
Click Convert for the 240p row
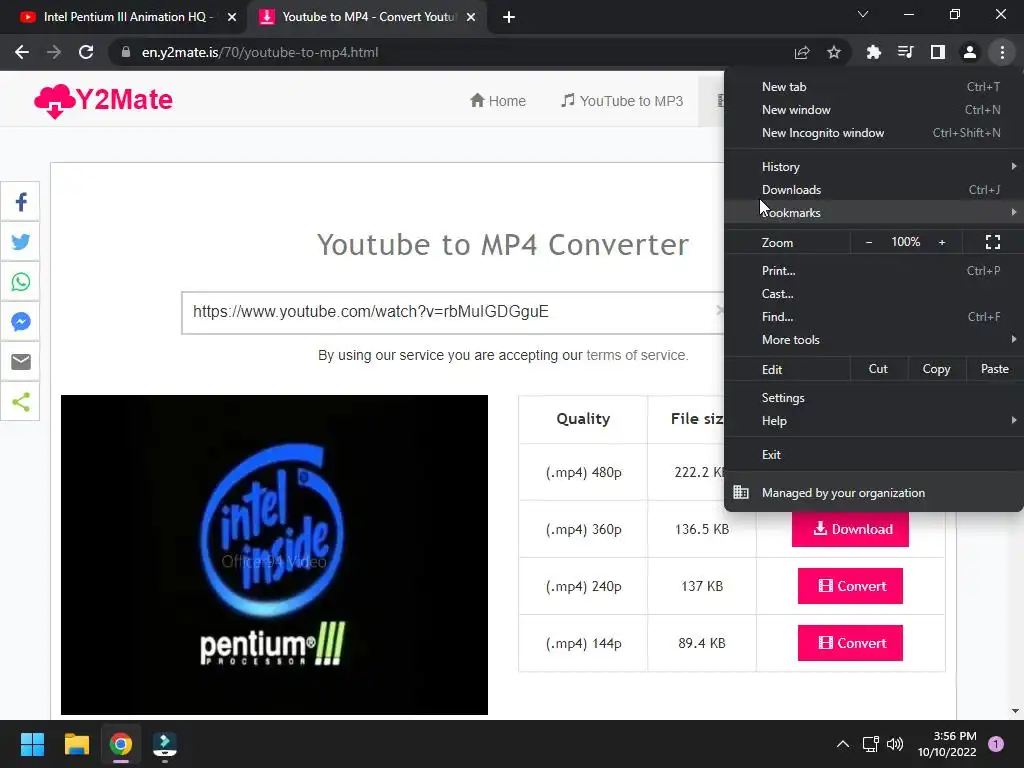click(850, 586)
